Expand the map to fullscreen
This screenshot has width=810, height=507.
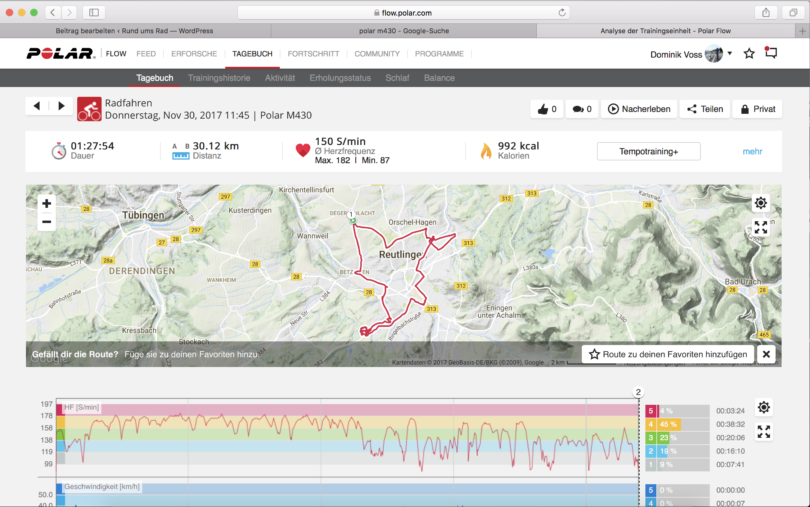point(761,227)
